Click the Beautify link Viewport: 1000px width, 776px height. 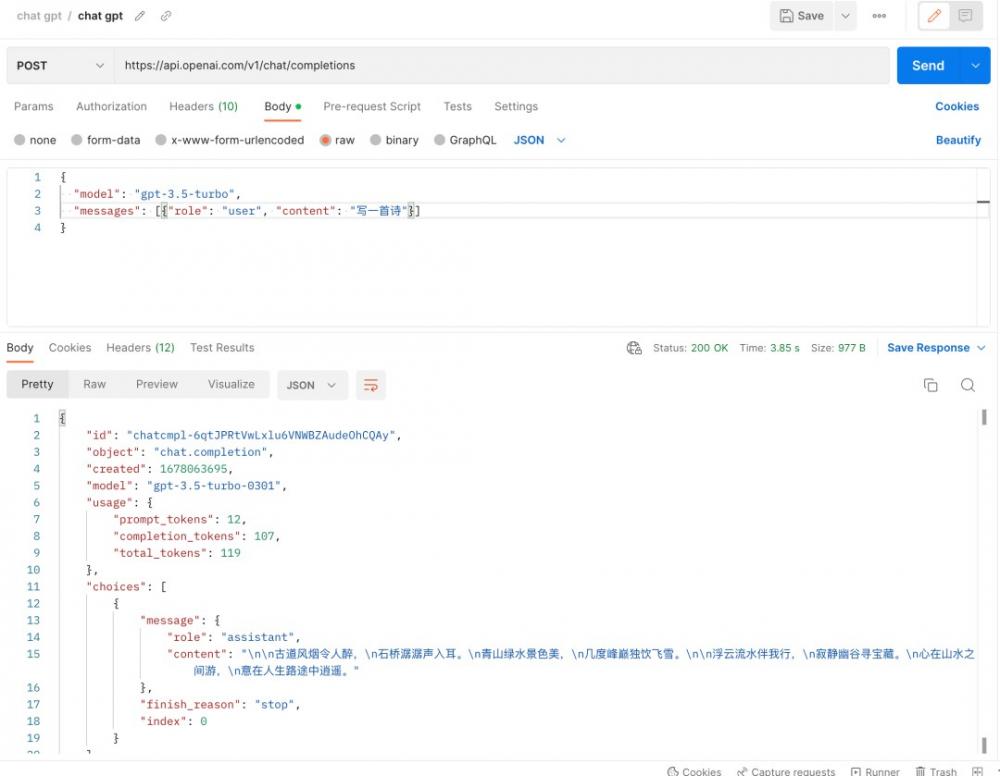point(957,140)
